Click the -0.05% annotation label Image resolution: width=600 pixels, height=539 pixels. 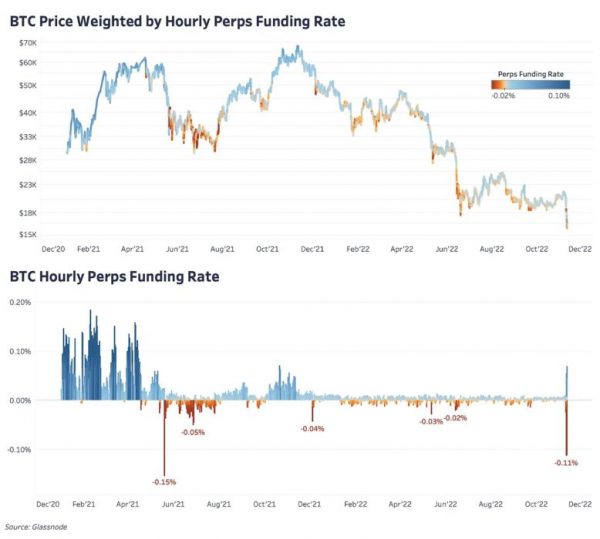point(193,432)
